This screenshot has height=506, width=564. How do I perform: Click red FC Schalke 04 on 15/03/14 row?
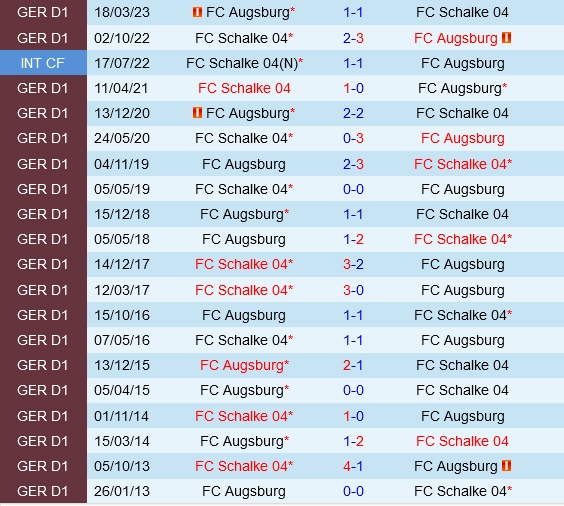462,441
